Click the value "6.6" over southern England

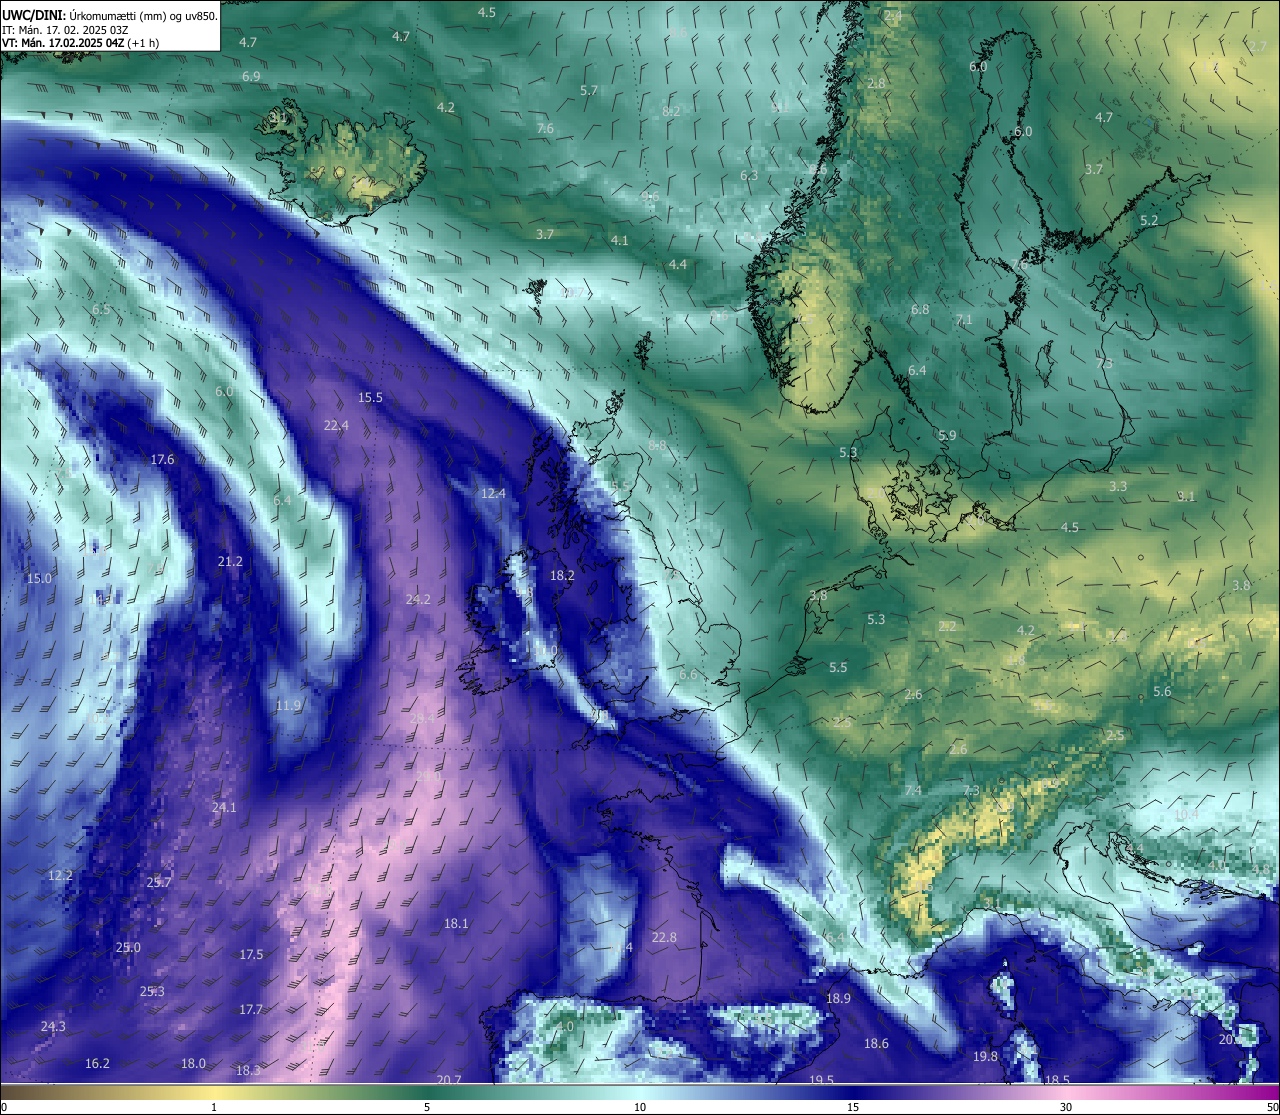(688, 674)
